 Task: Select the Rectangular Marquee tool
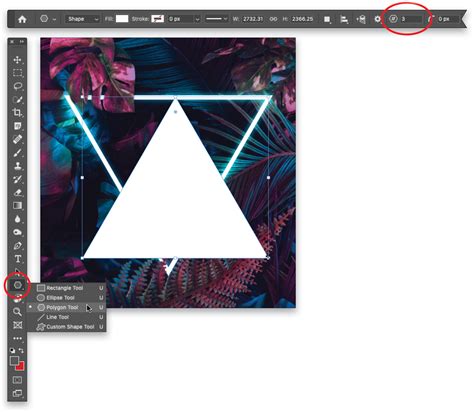point(17,73)
